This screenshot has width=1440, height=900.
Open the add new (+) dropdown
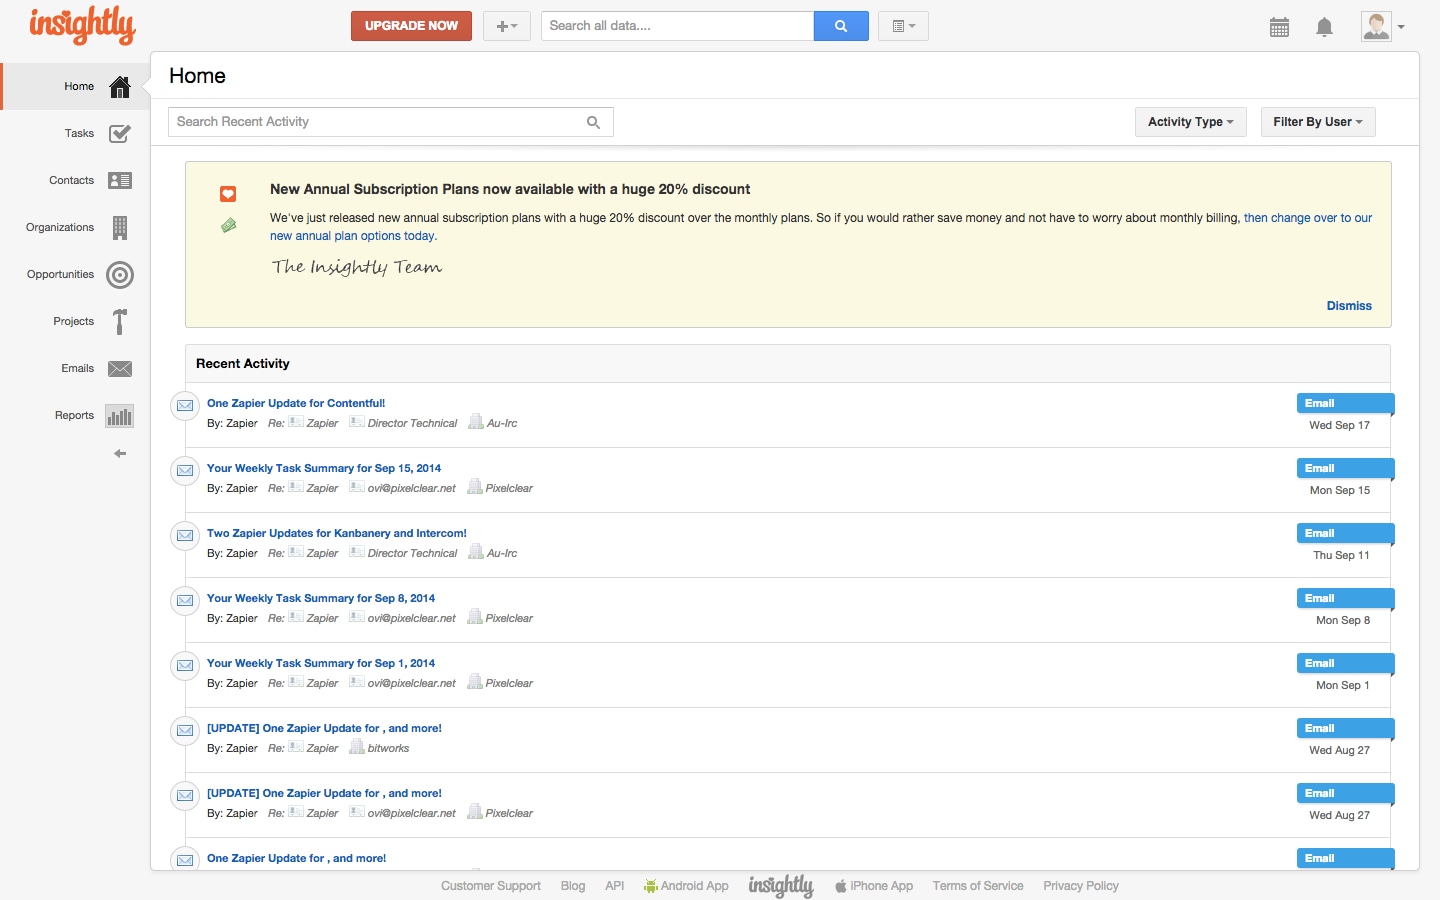click(507, 26)
